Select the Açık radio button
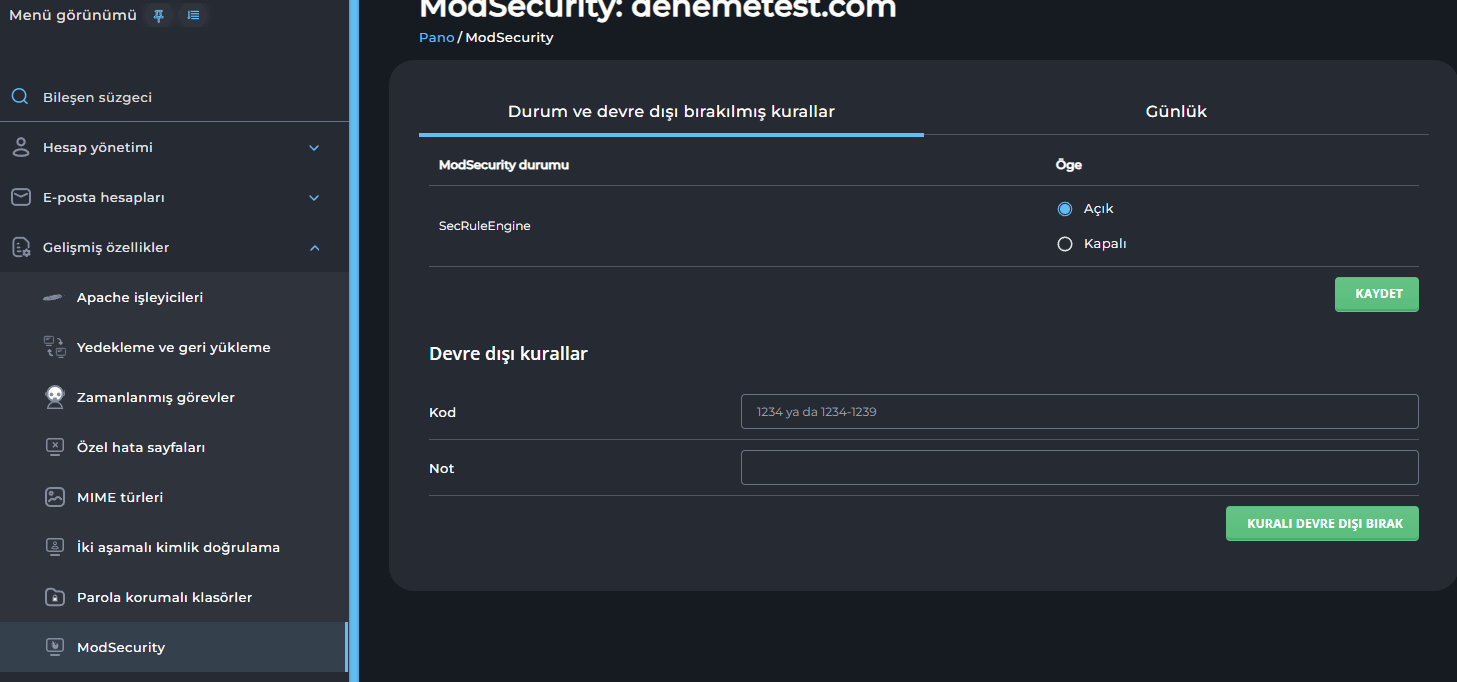The width and height of the screenshot is (1457, 682). click(x=1065, y=209)
